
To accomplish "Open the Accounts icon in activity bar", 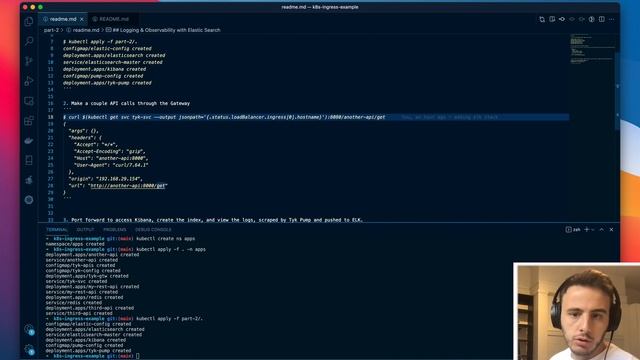I will (29, 329).
